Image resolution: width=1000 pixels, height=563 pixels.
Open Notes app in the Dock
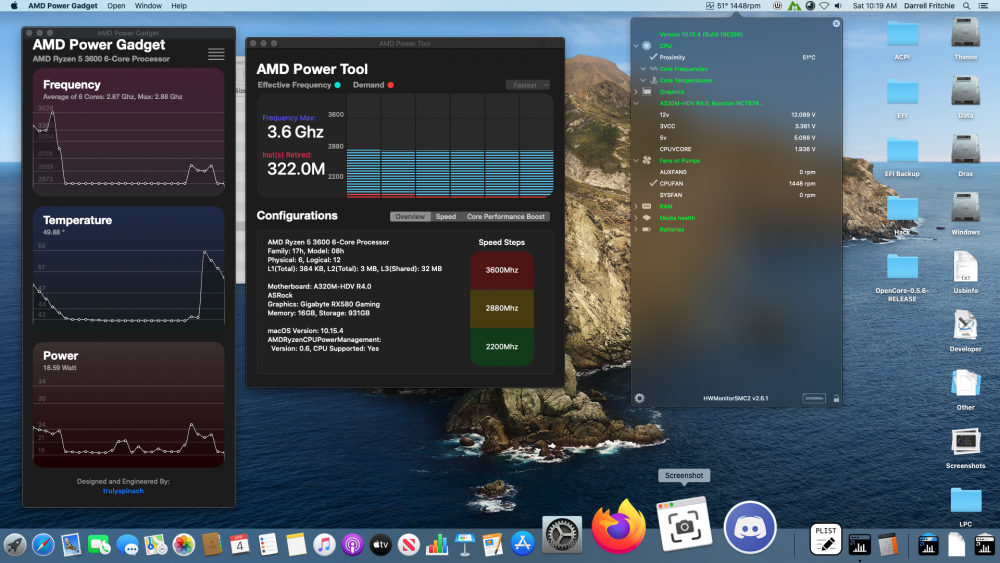296,545
